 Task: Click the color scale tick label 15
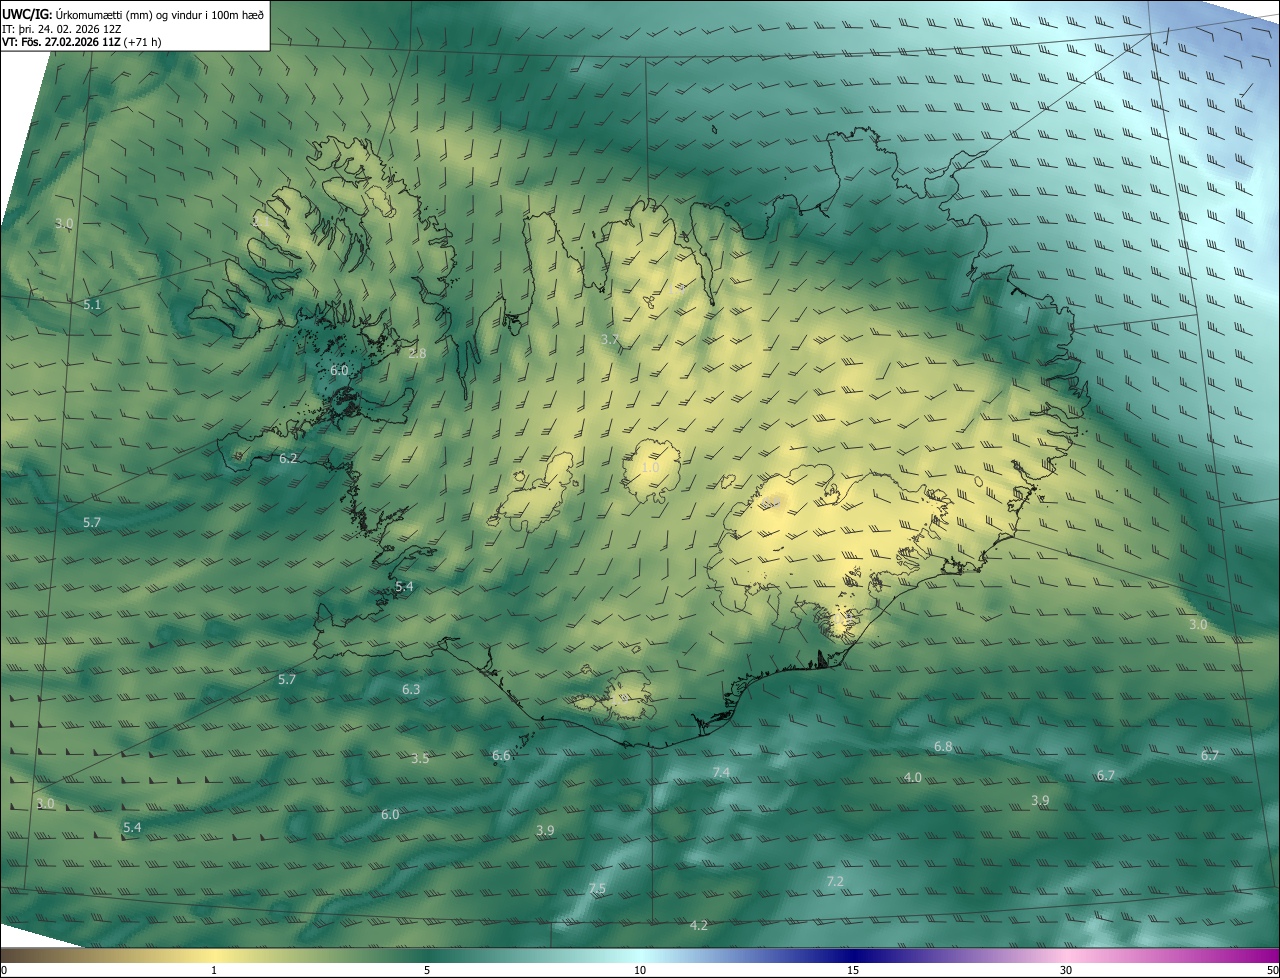(x=853, y=971)
